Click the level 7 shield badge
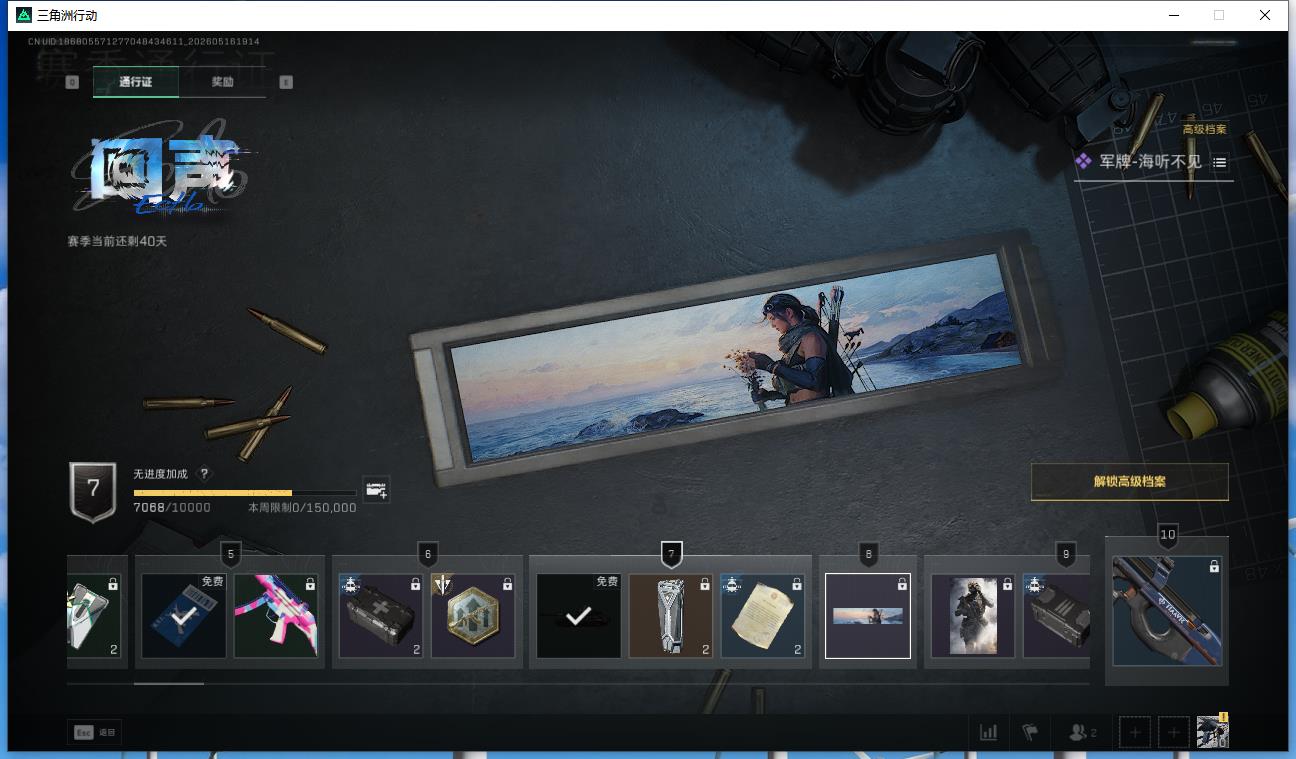This screenshot has width=1296, height=759. (x=93, y=491)
